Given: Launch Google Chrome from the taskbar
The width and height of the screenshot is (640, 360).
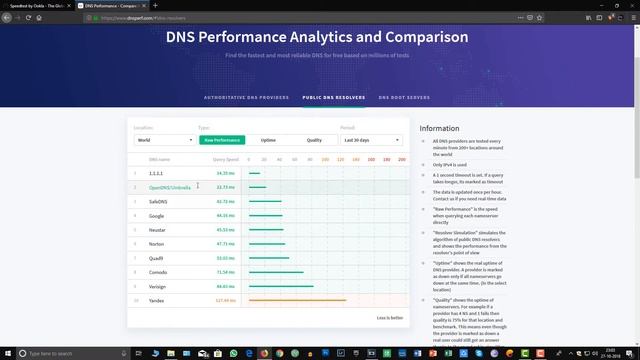Looking at the screenshot, I should pyautogui.click(x=280, y=353).
